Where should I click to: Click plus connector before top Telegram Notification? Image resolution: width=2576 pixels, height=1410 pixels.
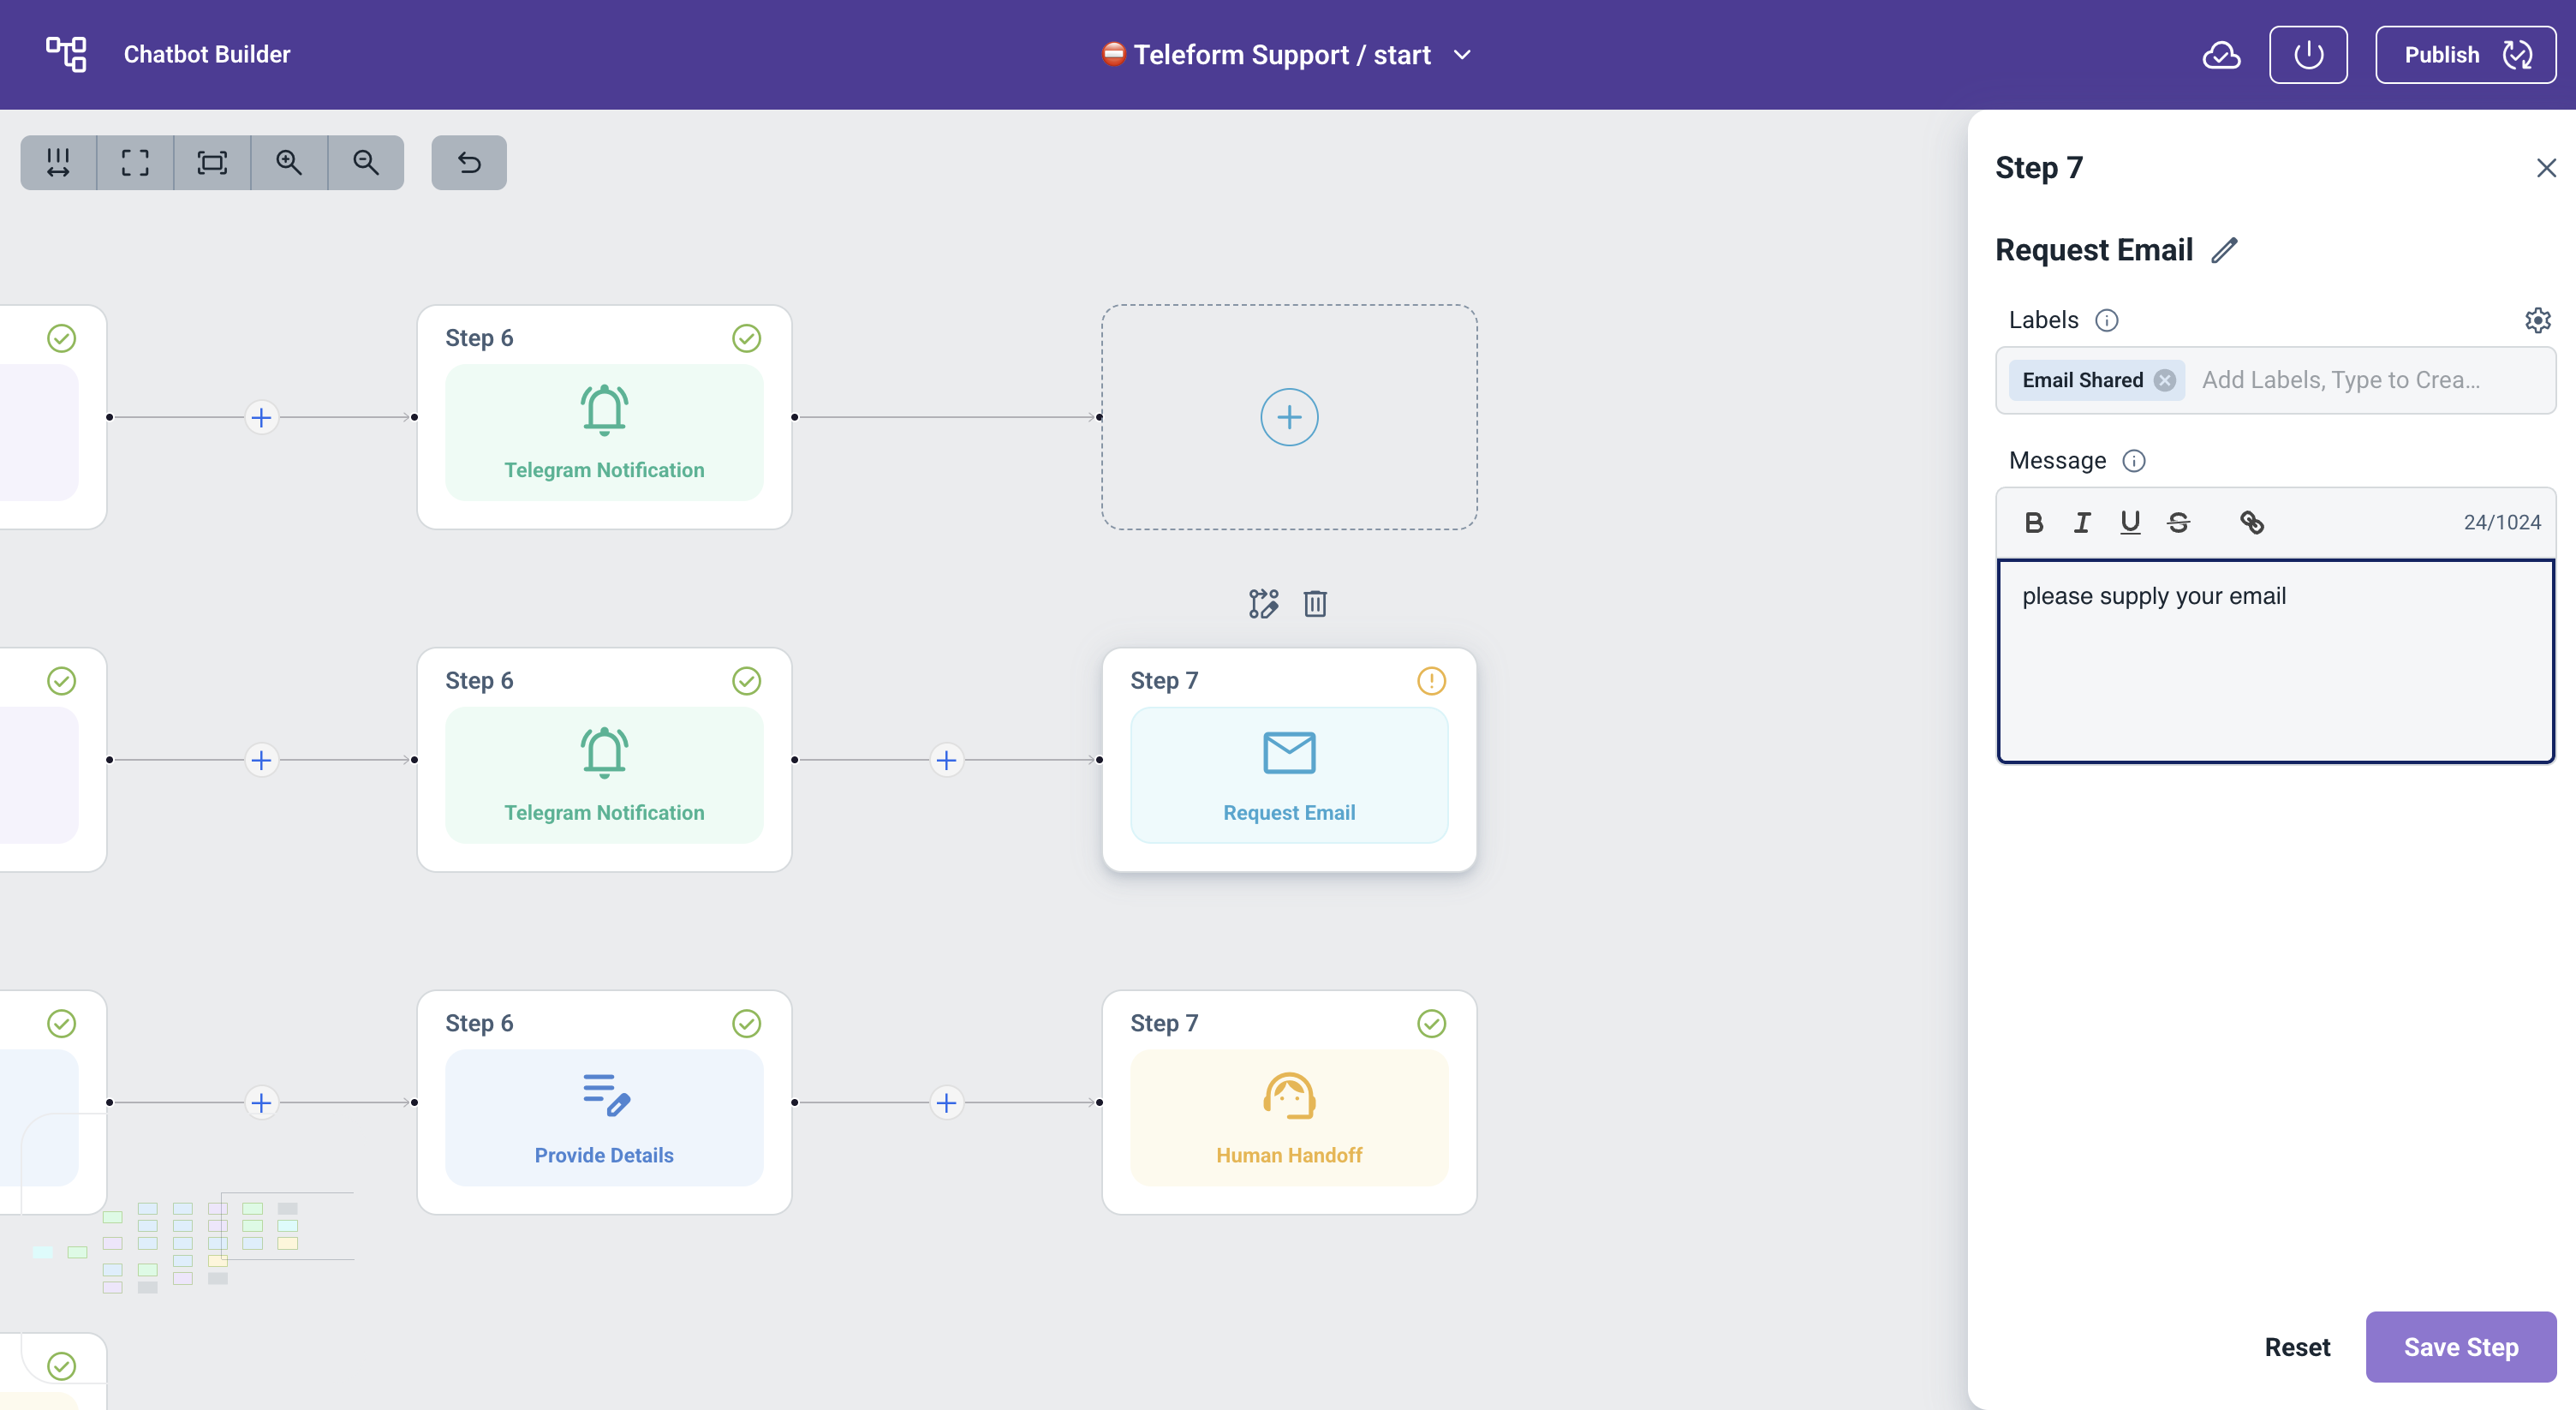click(x=261, y=417)
